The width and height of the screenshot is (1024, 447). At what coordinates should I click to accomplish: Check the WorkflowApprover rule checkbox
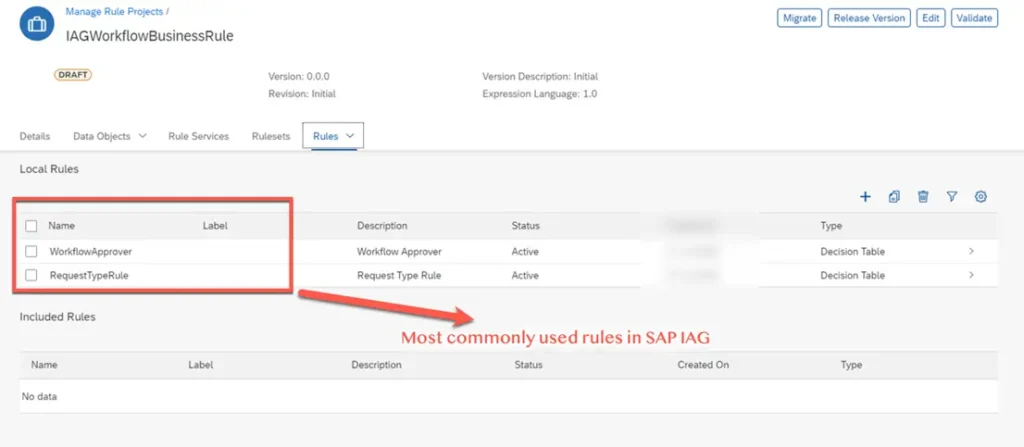[x=32, y=251]
